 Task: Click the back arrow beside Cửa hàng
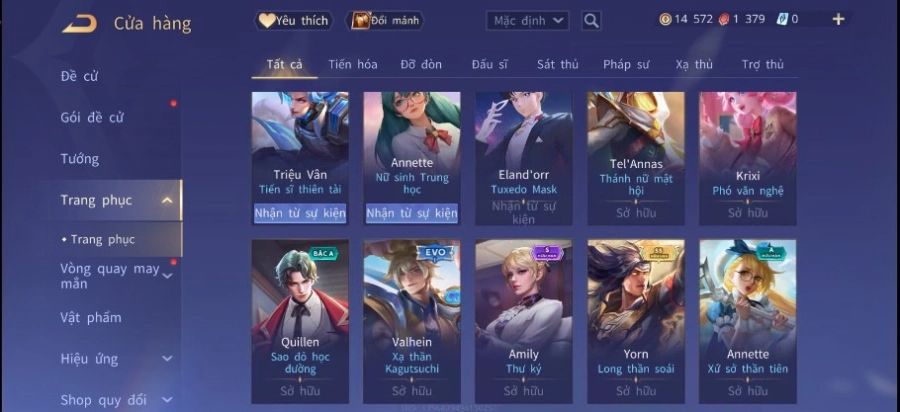click(79, 24)
